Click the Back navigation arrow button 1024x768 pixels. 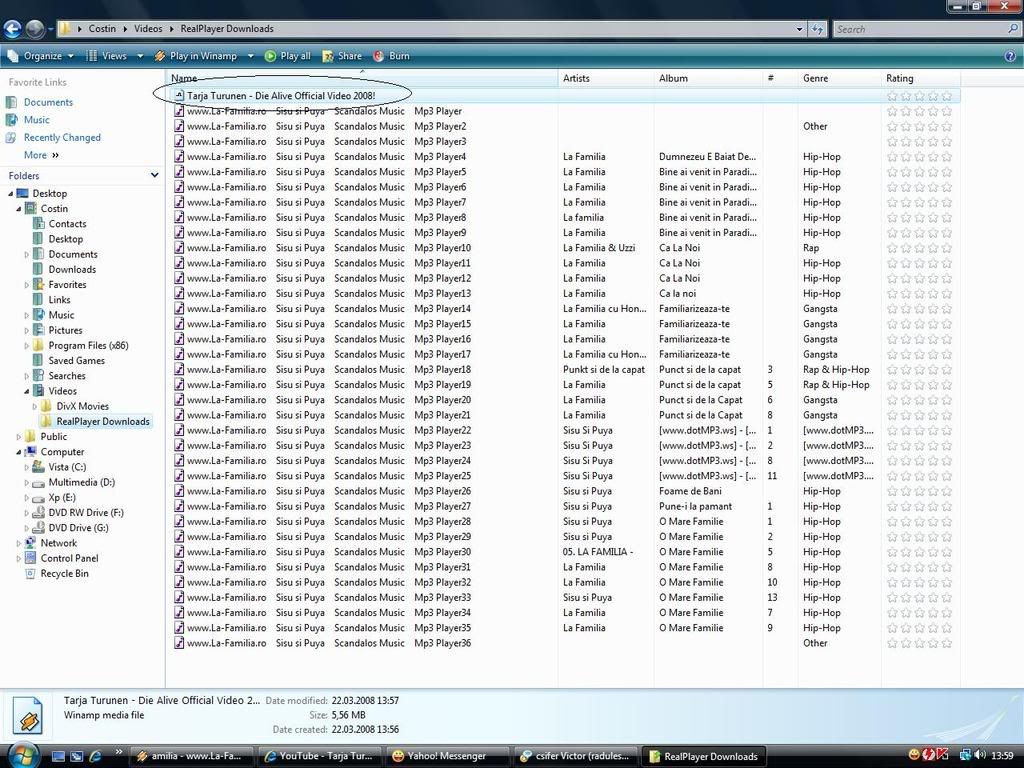(12, 29)
